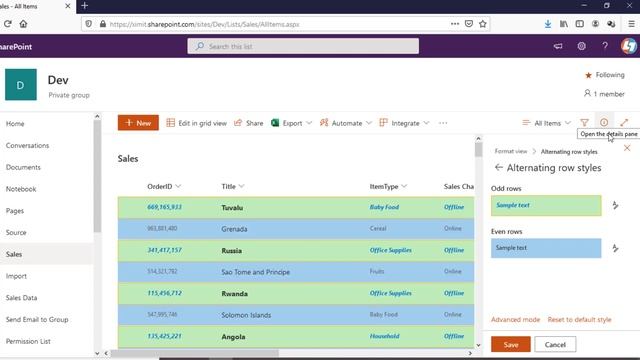Expand the Automate menu
The width and height of the screenshot is (640, 360).
click(346, 123)
